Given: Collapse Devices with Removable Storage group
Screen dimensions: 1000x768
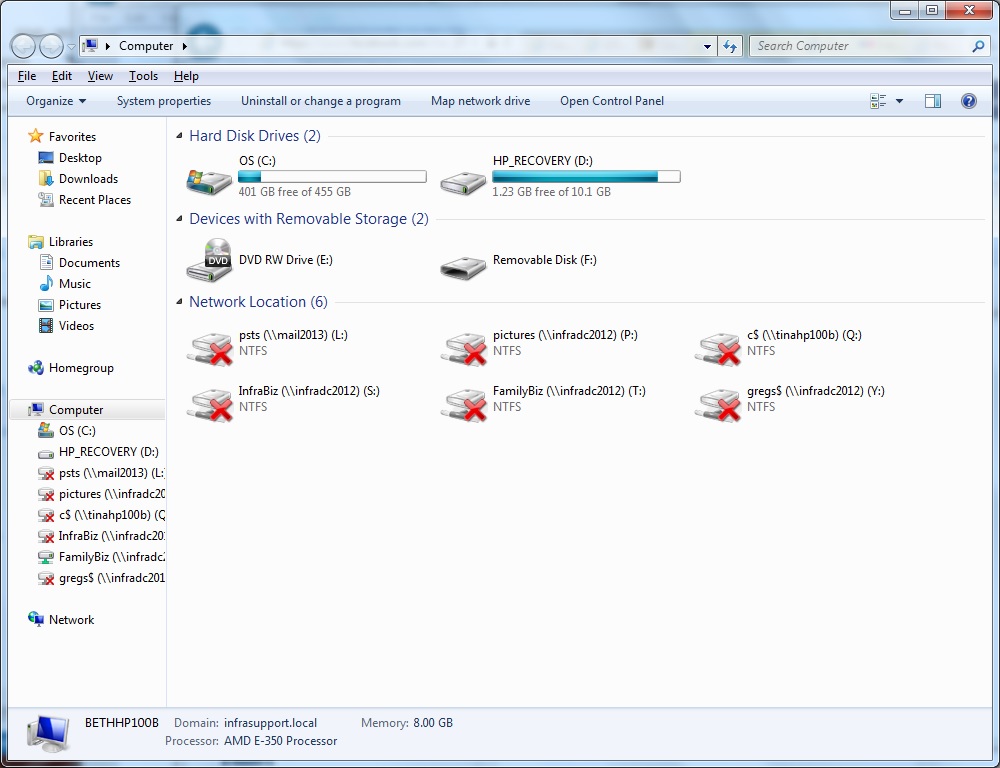Looking at the screenshot, I should pyautogui.click(x=179, y=219).
